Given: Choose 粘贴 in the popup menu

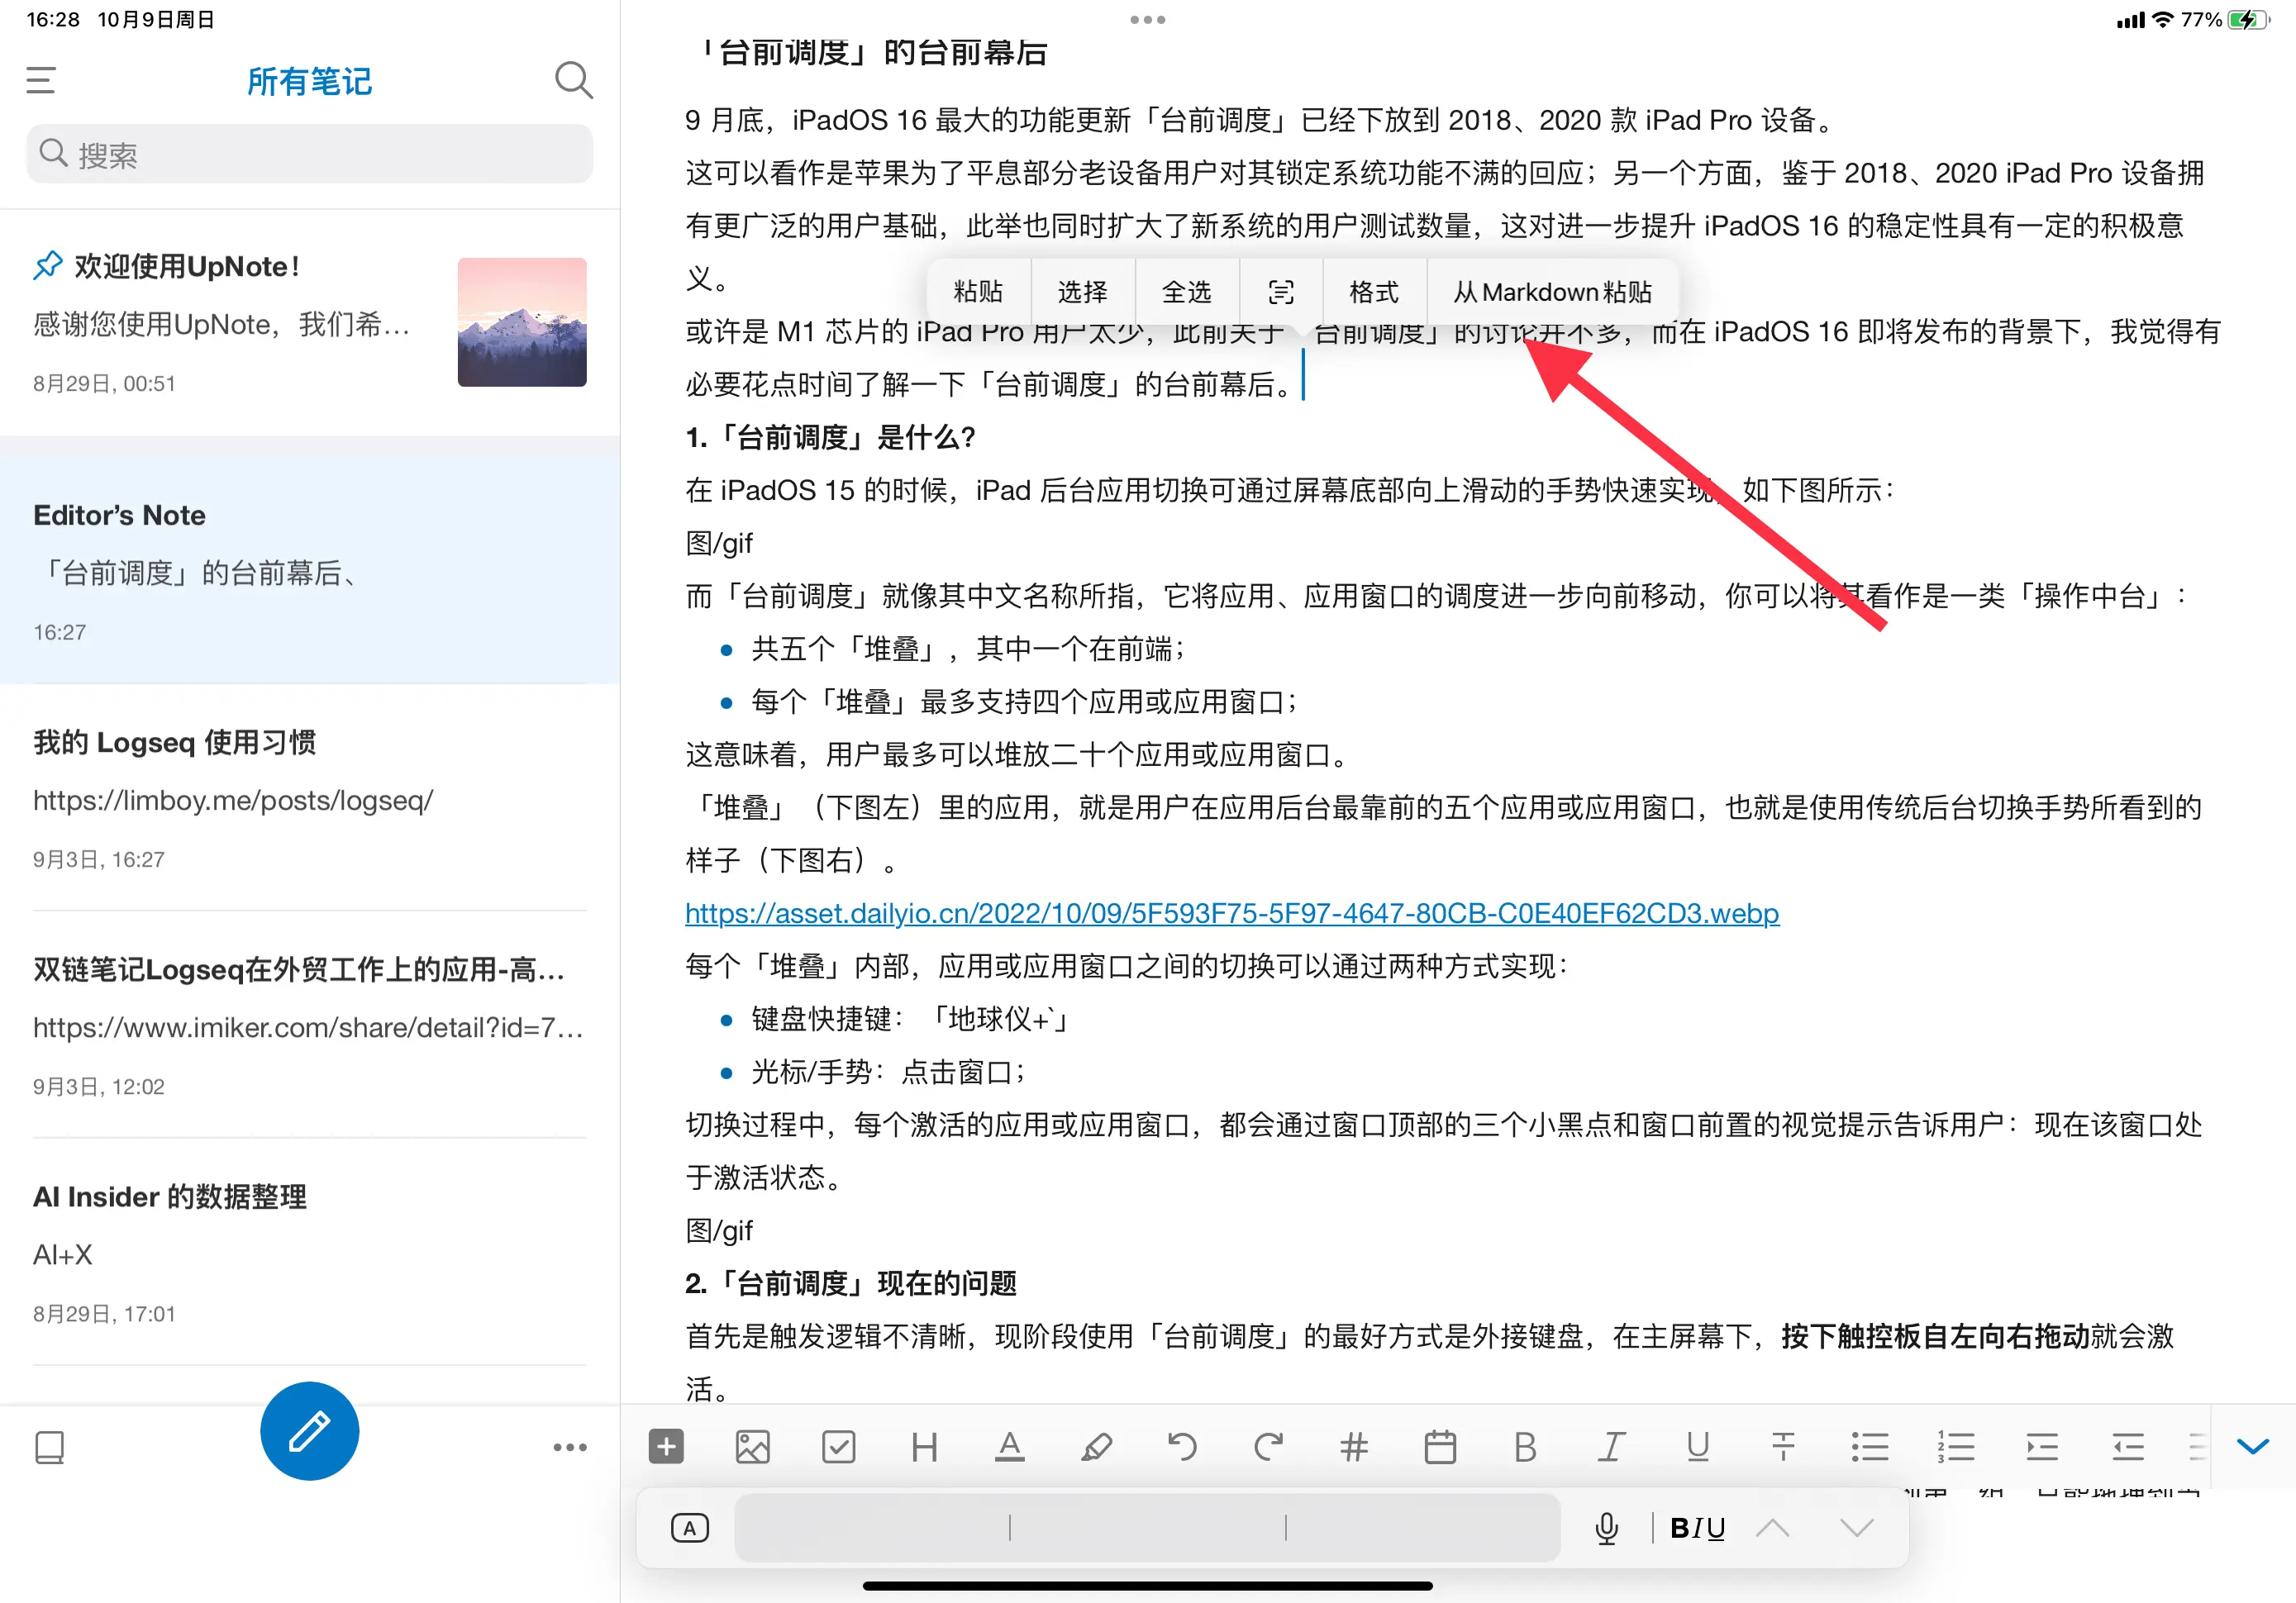Looking at the screenshot, I should point(978,291).
